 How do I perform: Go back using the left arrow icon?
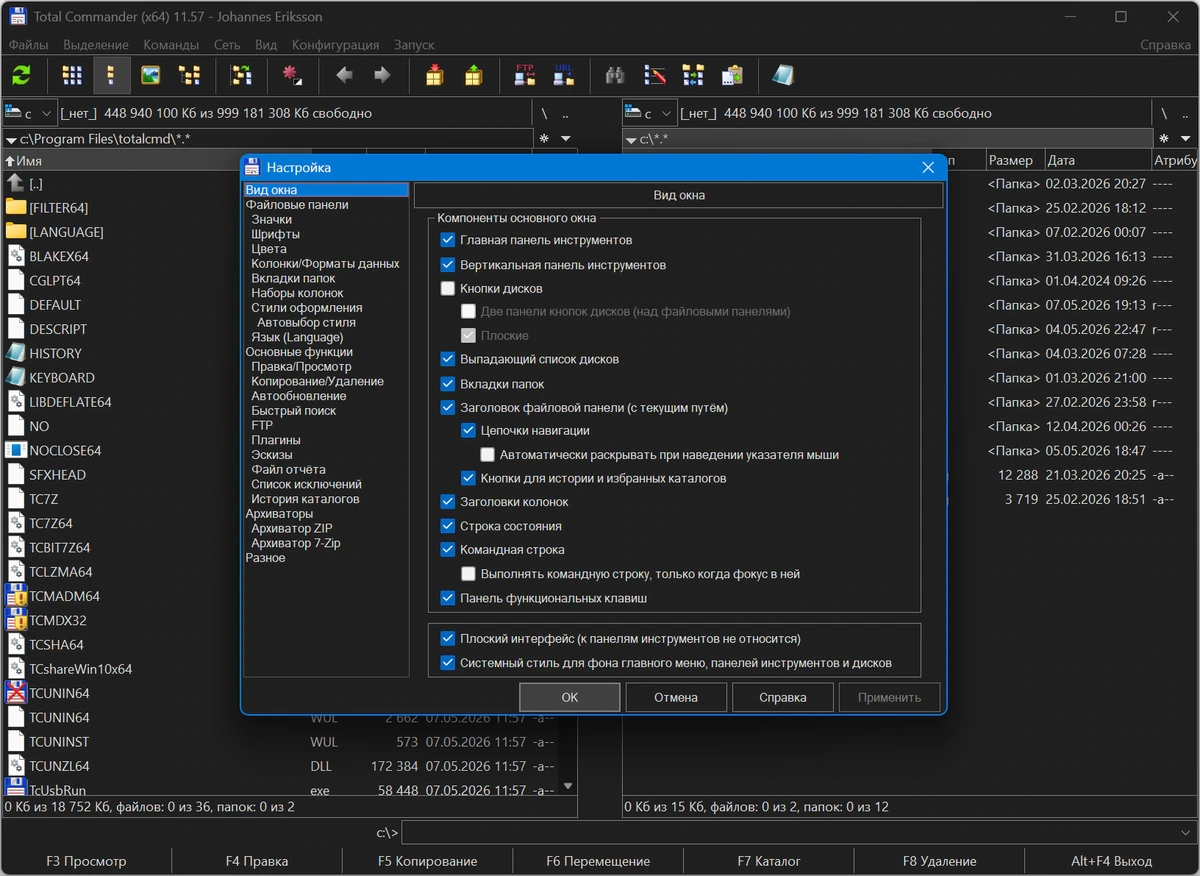(x=344, y=75)
